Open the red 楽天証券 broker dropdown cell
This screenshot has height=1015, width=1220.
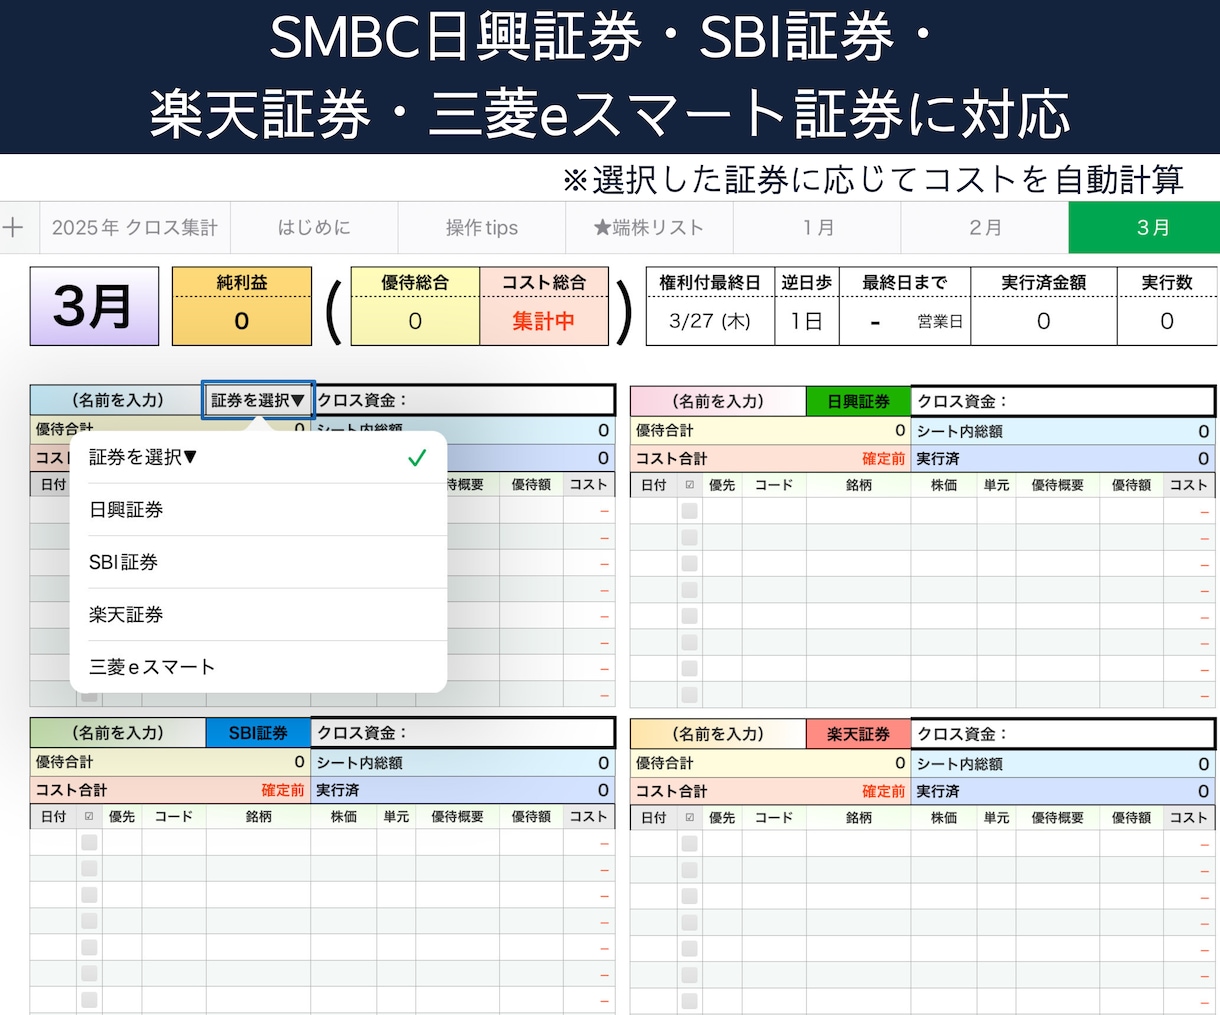tap(858, 734)
